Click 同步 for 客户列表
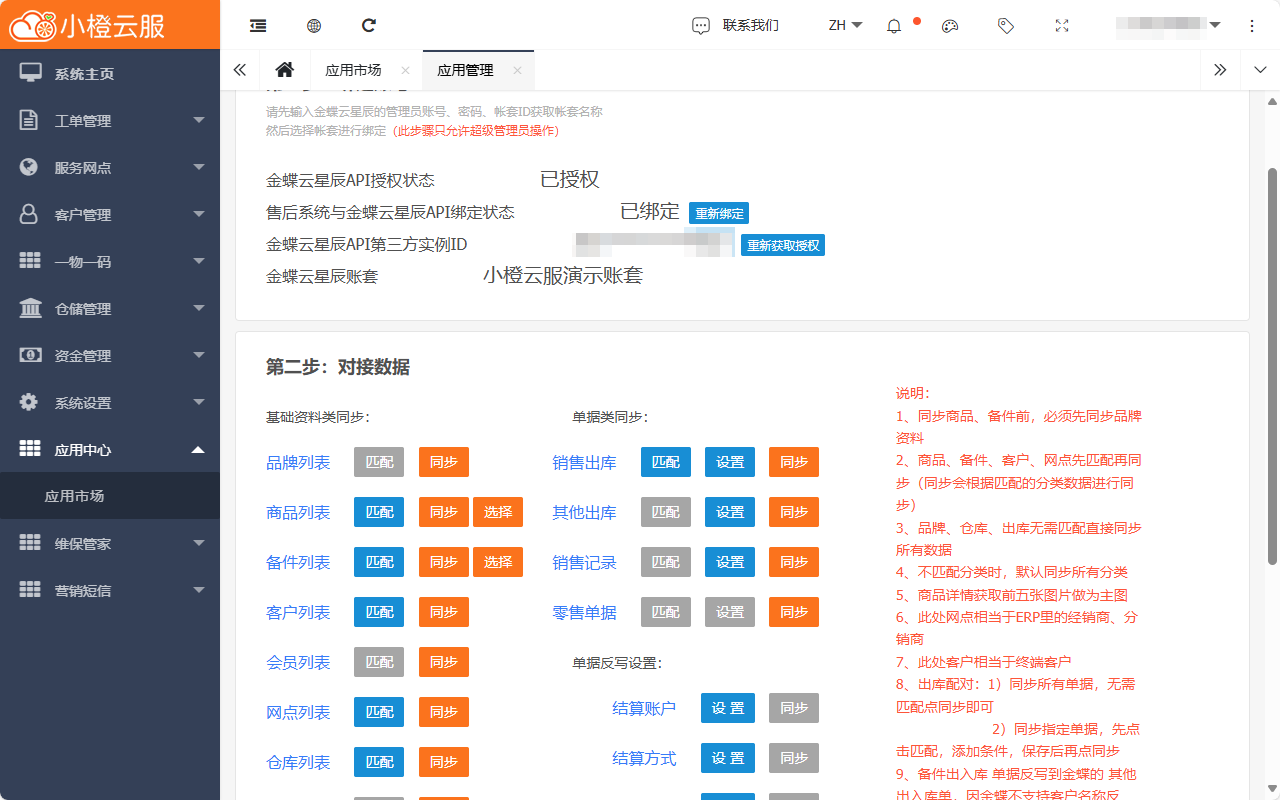 point(444,612)
